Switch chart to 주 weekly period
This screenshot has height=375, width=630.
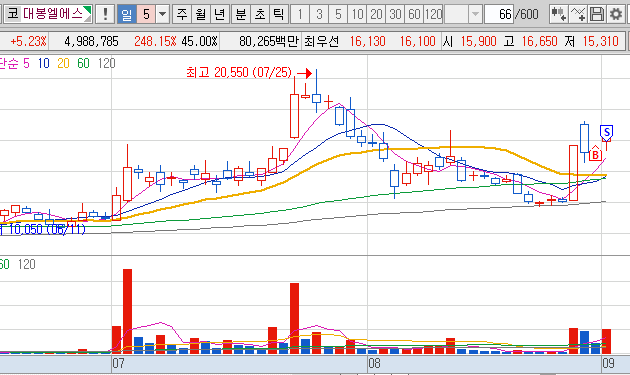[x=182, y=14]
